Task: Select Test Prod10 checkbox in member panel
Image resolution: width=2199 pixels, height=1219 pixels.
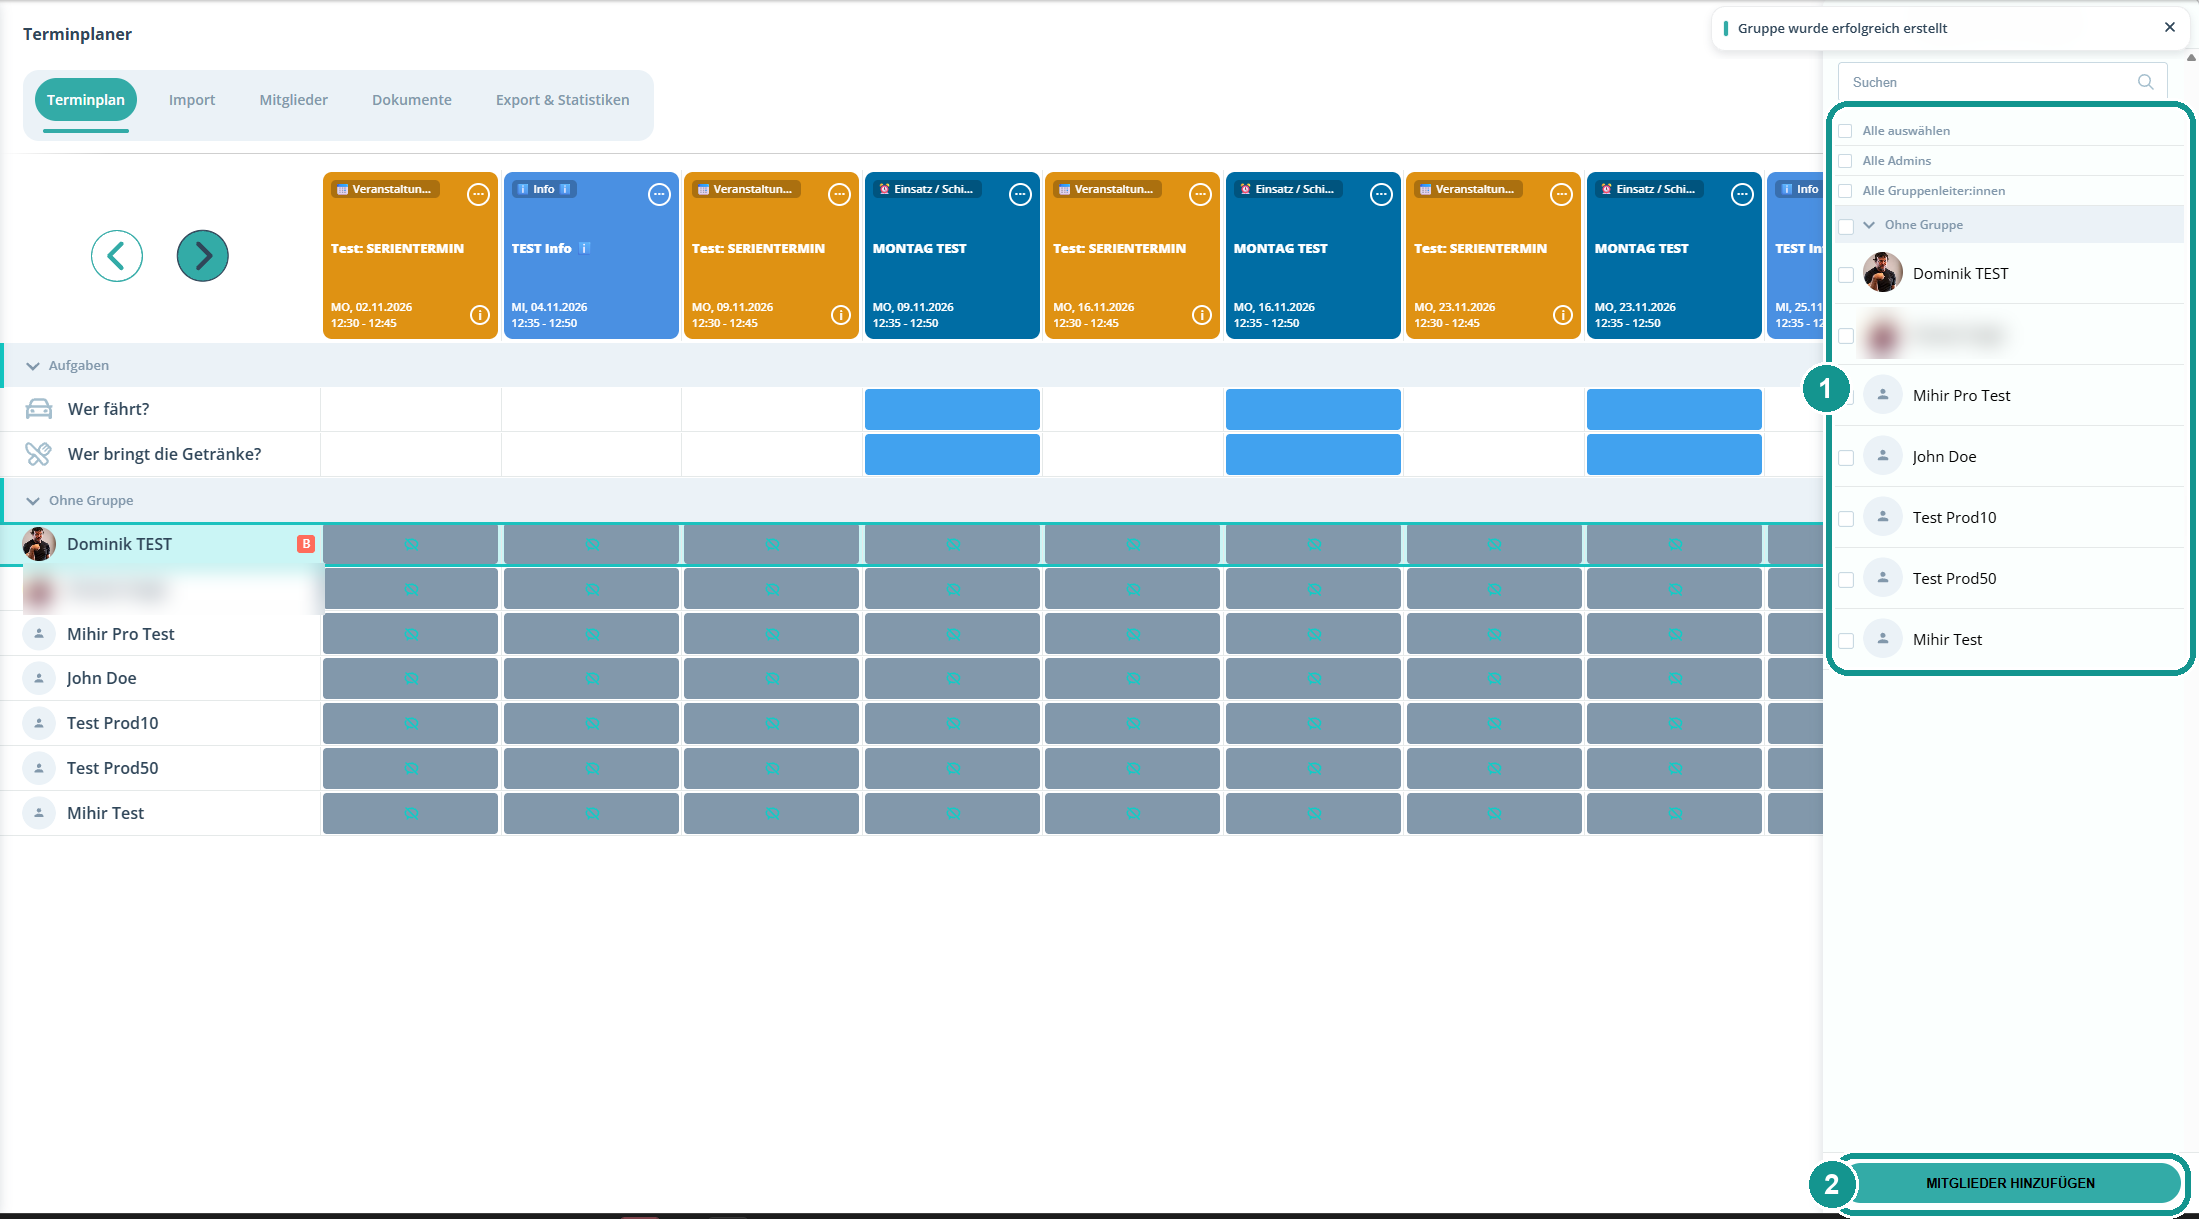Action: click(x=1846, y=519)
